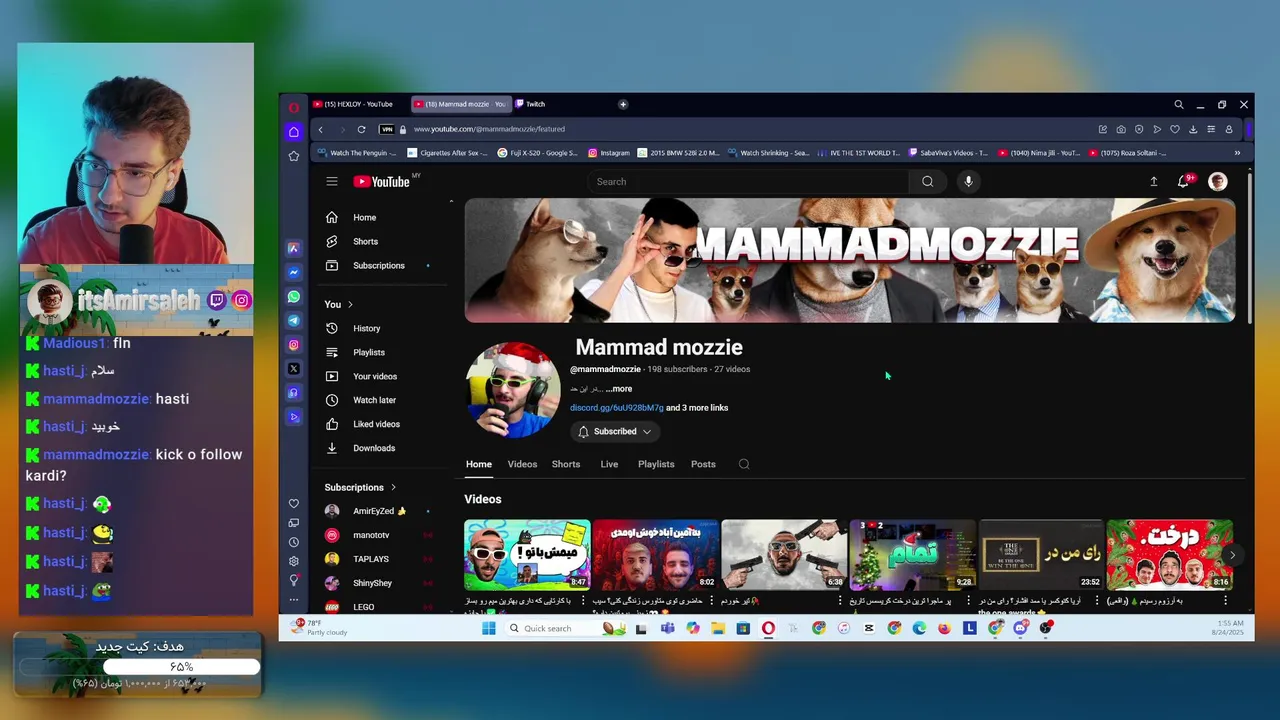The width and height of the screenshot is (1280, 720).
Task: Open the Shorts sidebar entry
Action: pos(380,241)
